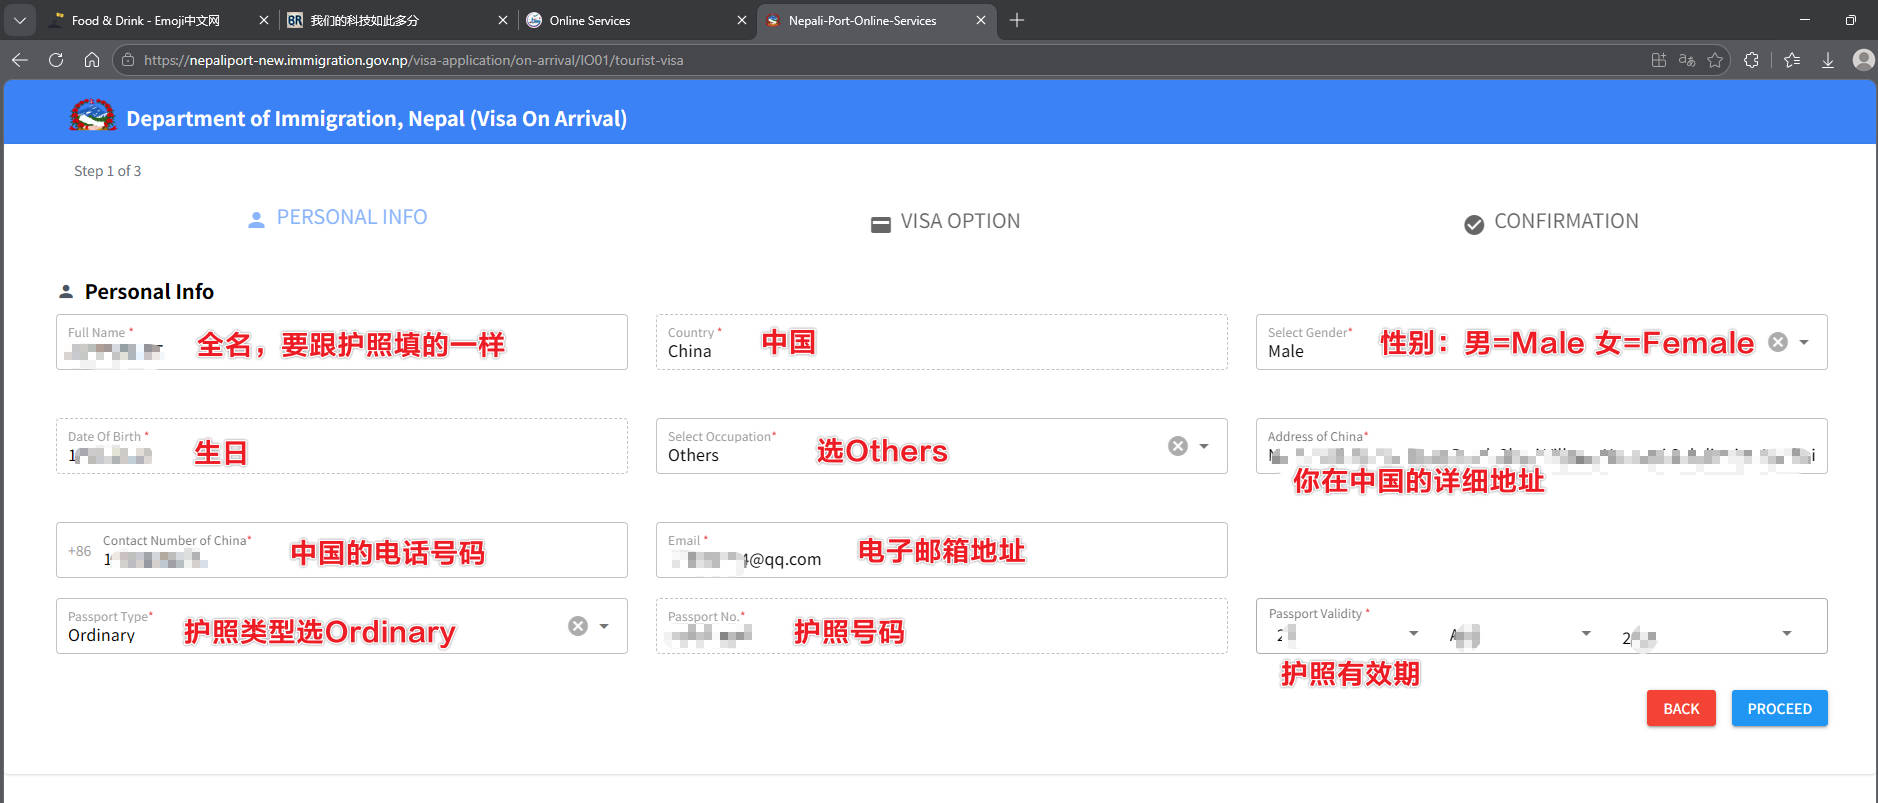Close the Online Services tab
The height and width of the screenshot is (803, 1878).
click(742, 20)
